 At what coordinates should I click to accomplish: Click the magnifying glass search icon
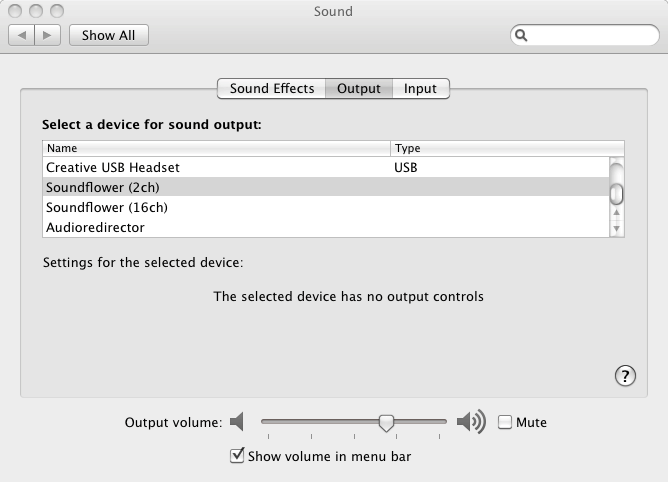[521, 35]
